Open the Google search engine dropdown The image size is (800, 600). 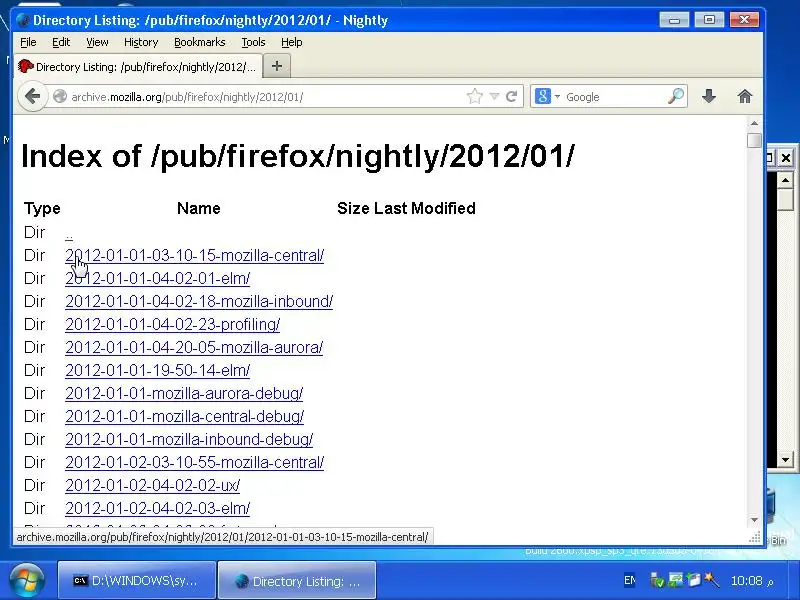pyautogui.click(x=547, y=96)
